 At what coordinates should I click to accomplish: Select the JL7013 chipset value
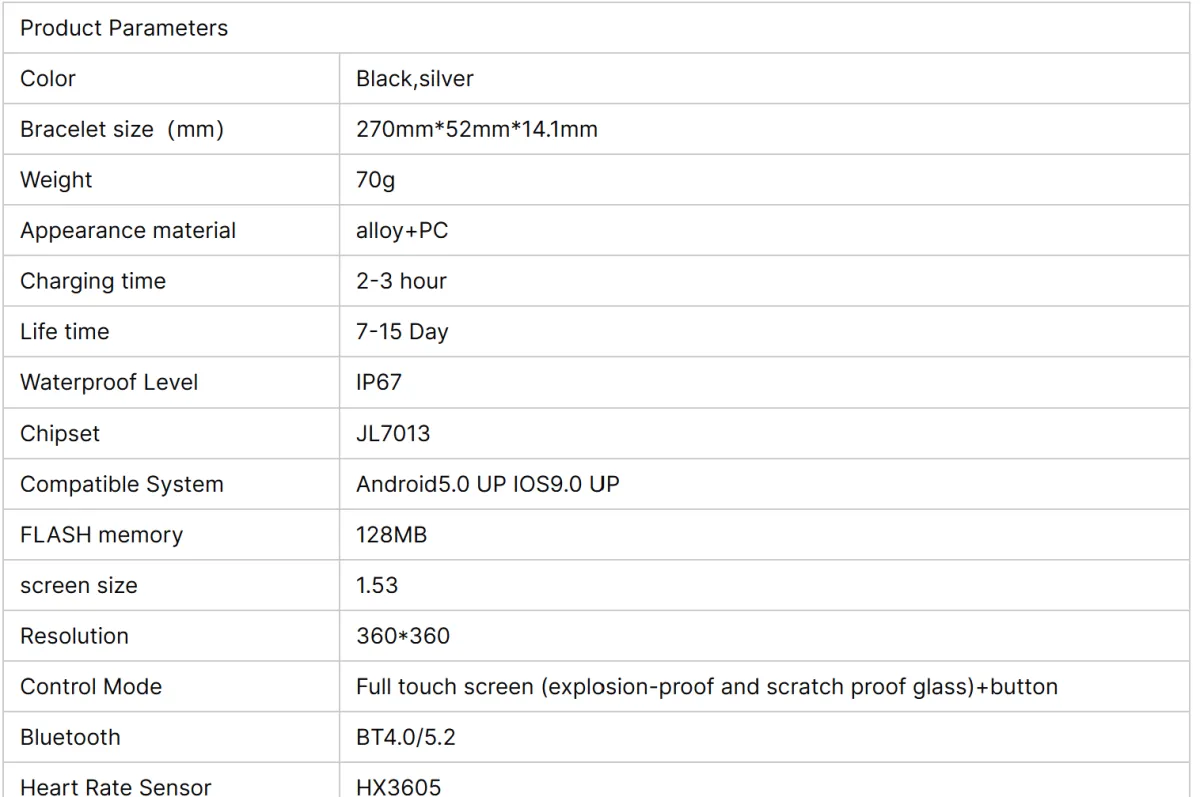click(393, 434)
